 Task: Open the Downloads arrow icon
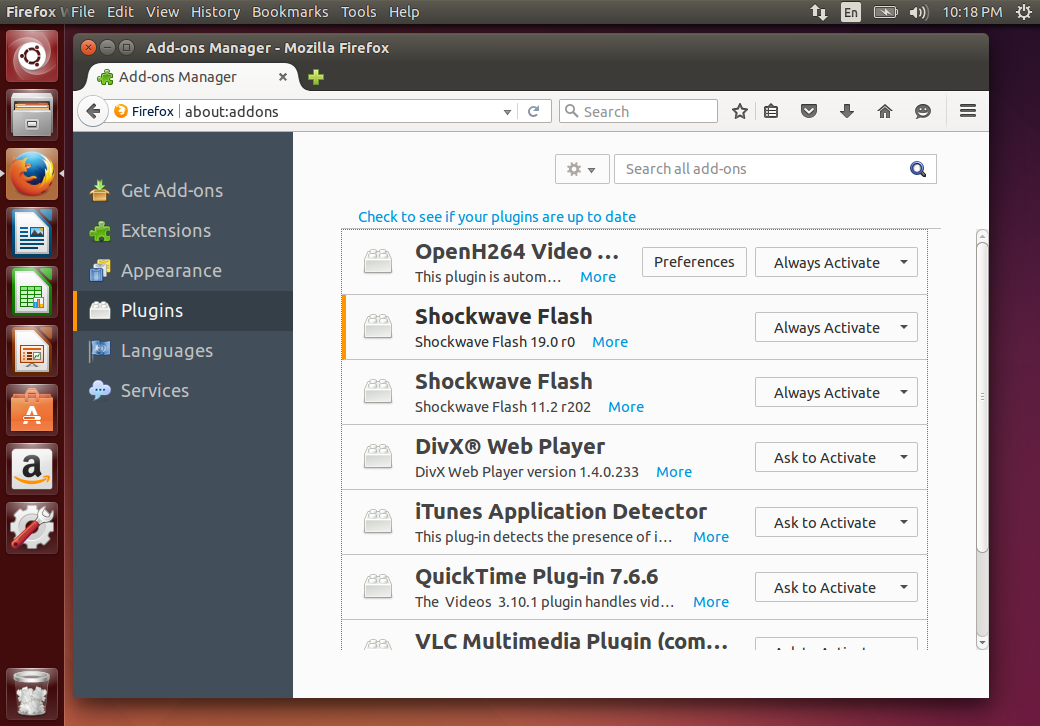coord(846,111)
